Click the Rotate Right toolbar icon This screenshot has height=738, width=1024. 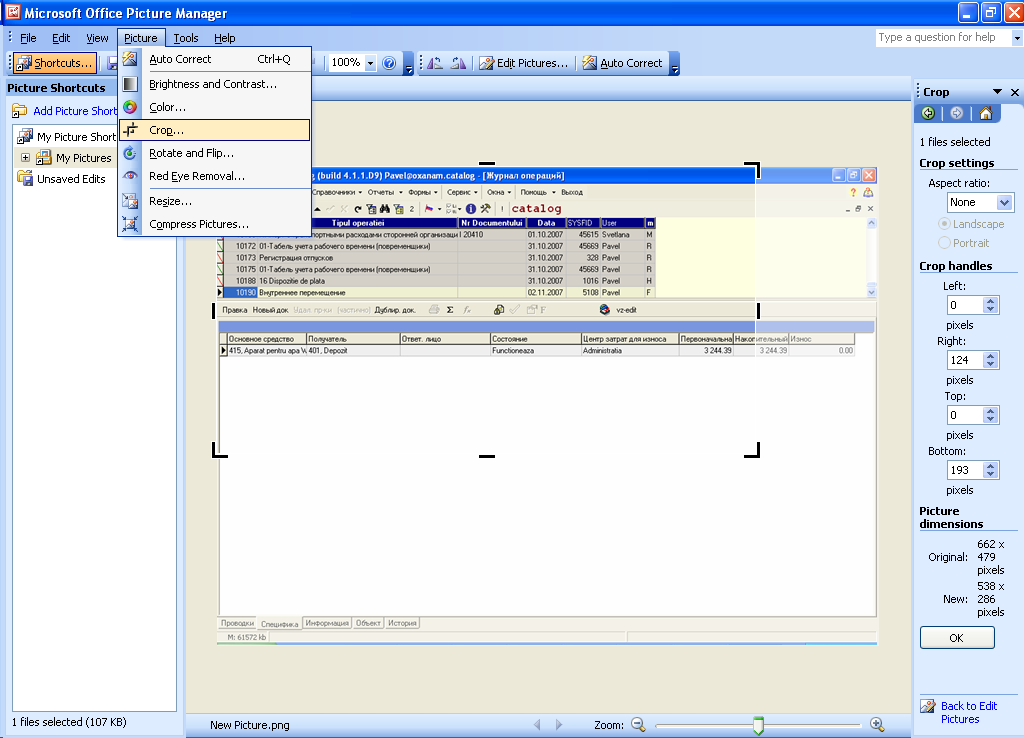(458, 63)
